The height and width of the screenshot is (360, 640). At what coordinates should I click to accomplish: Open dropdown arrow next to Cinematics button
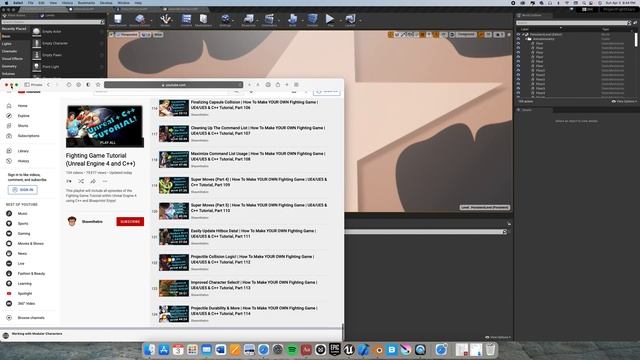(x=280, y=20)
